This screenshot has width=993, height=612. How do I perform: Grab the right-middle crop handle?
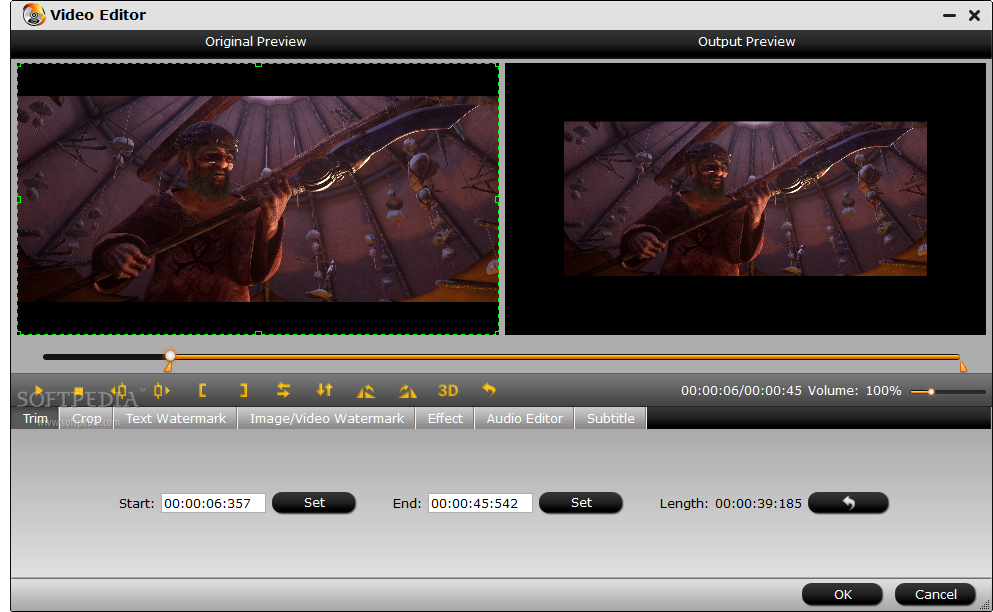coord(497,199)
